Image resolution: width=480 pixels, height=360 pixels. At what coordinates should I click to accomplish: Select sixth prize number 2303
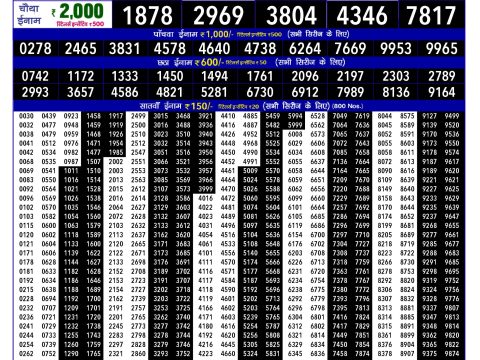click(x=396, y=76)
